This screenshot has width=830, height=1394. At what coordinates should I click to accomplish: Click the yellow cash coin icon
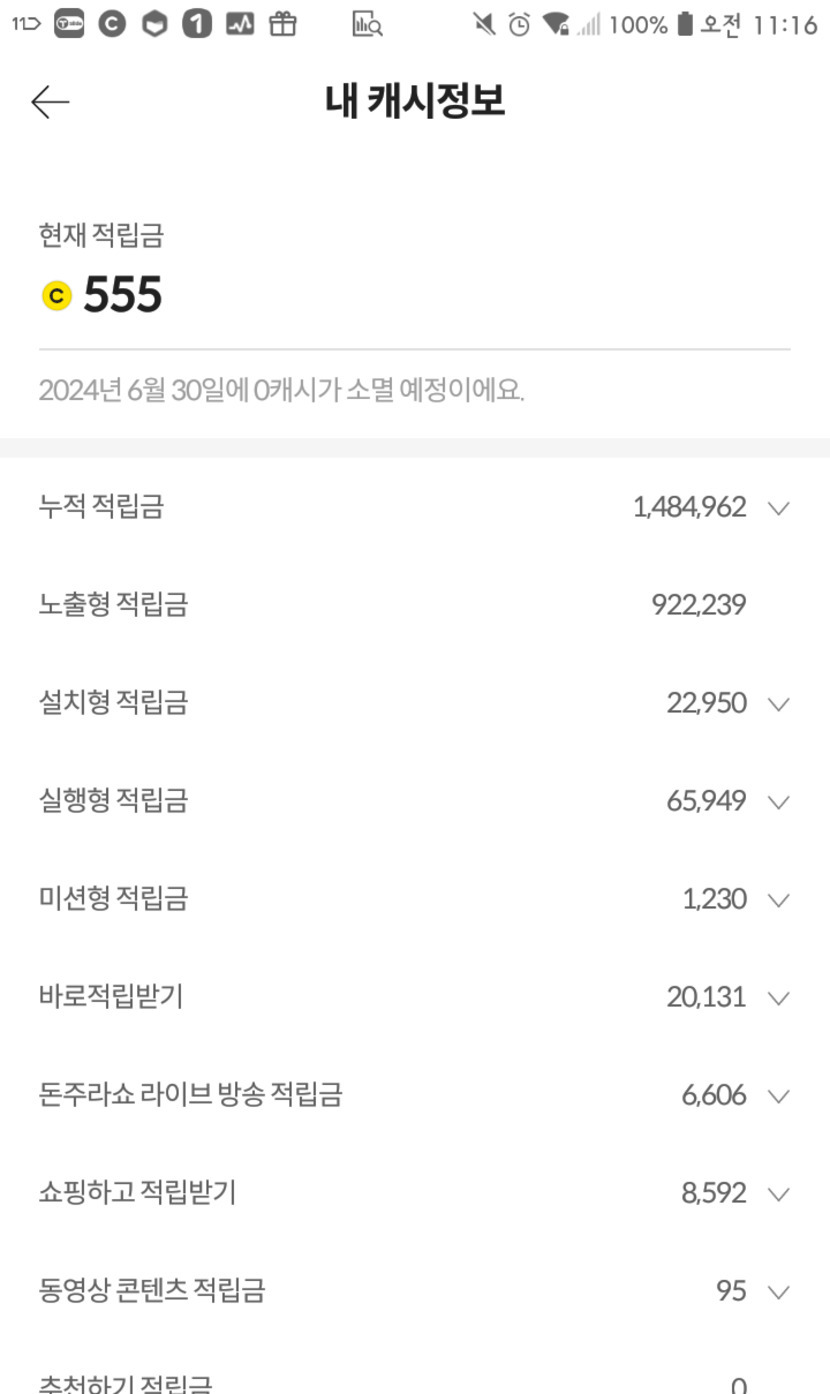coord(57,296)
